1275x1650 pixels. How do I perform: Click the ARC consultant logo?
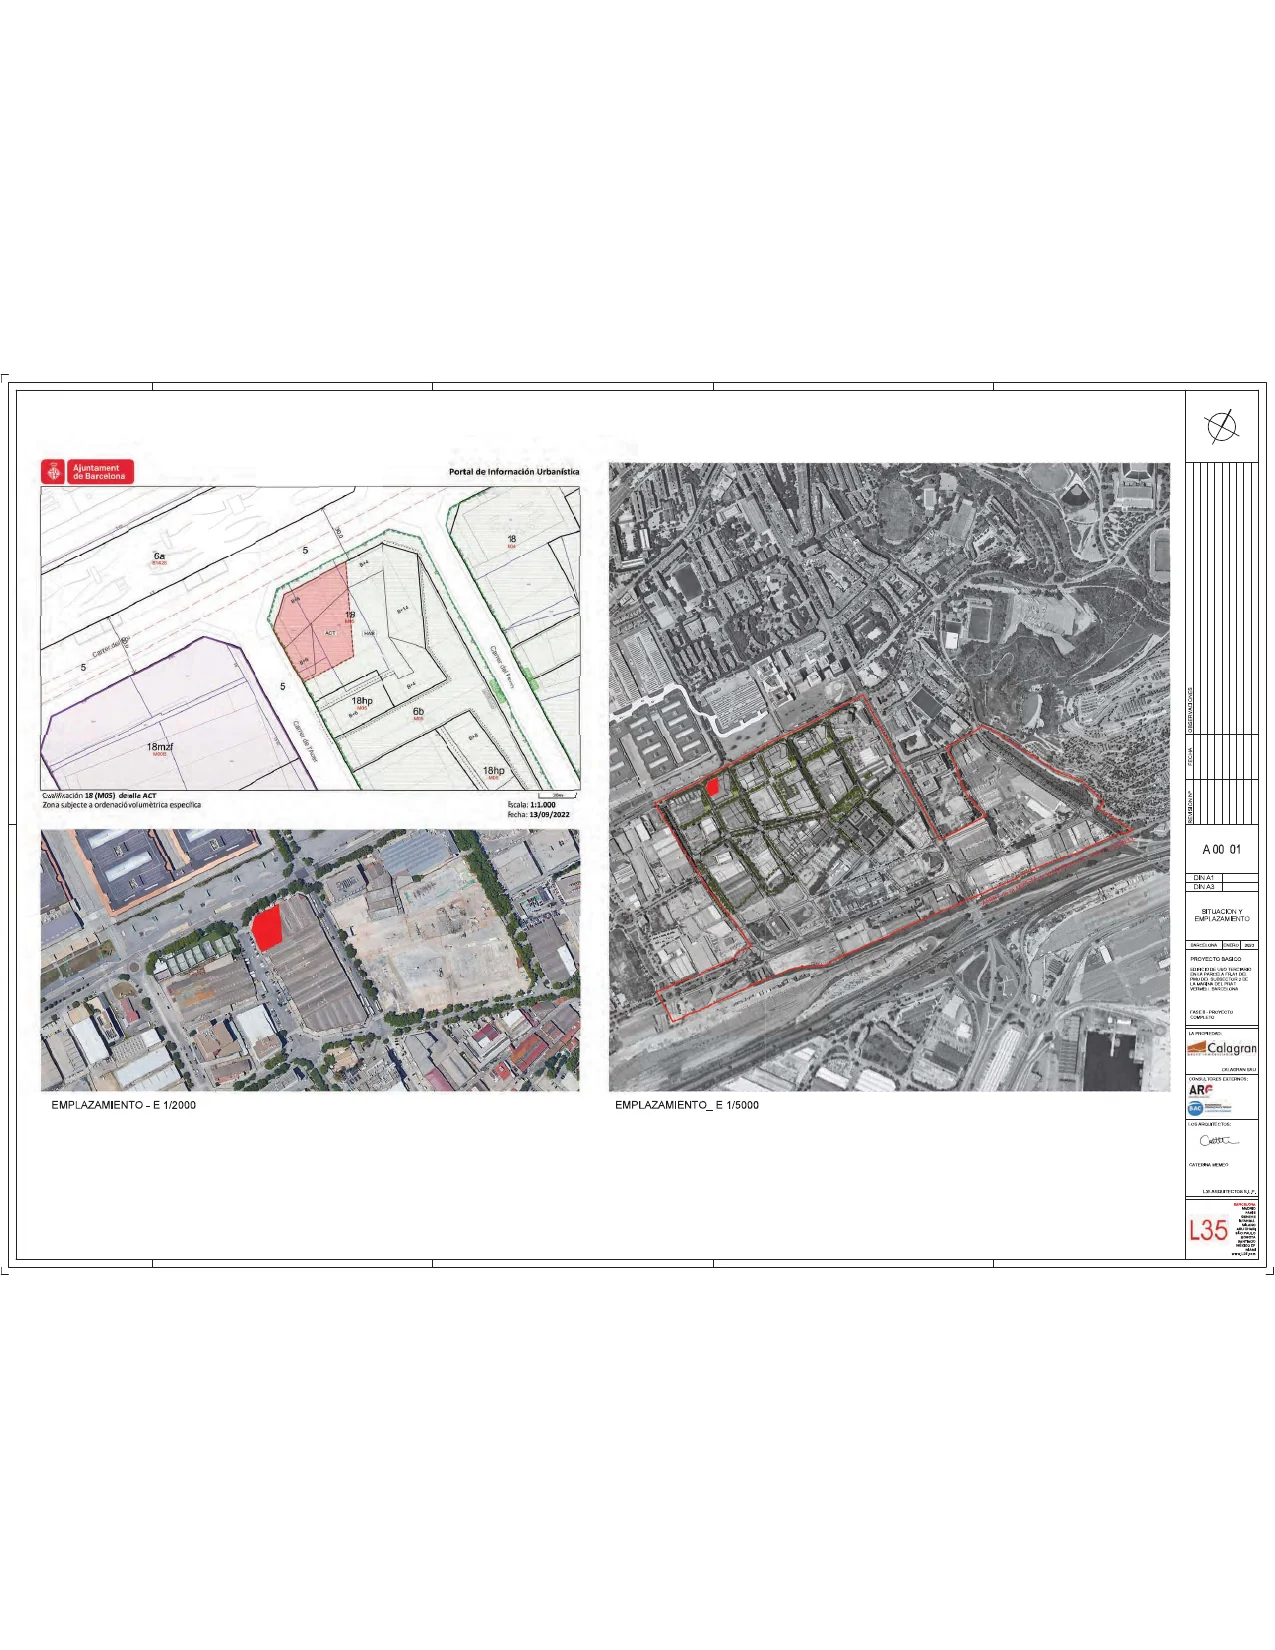[x=1201, y=1090]
